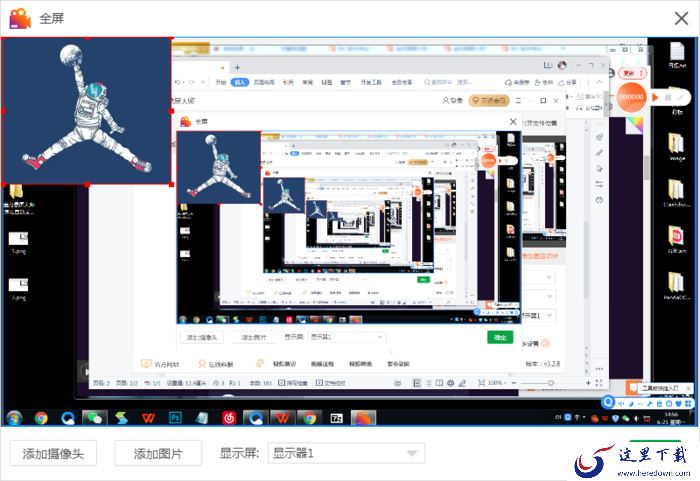
Task: Open the 开发工具 tab in previewed WPS window
Action: [x=371, y=82]
